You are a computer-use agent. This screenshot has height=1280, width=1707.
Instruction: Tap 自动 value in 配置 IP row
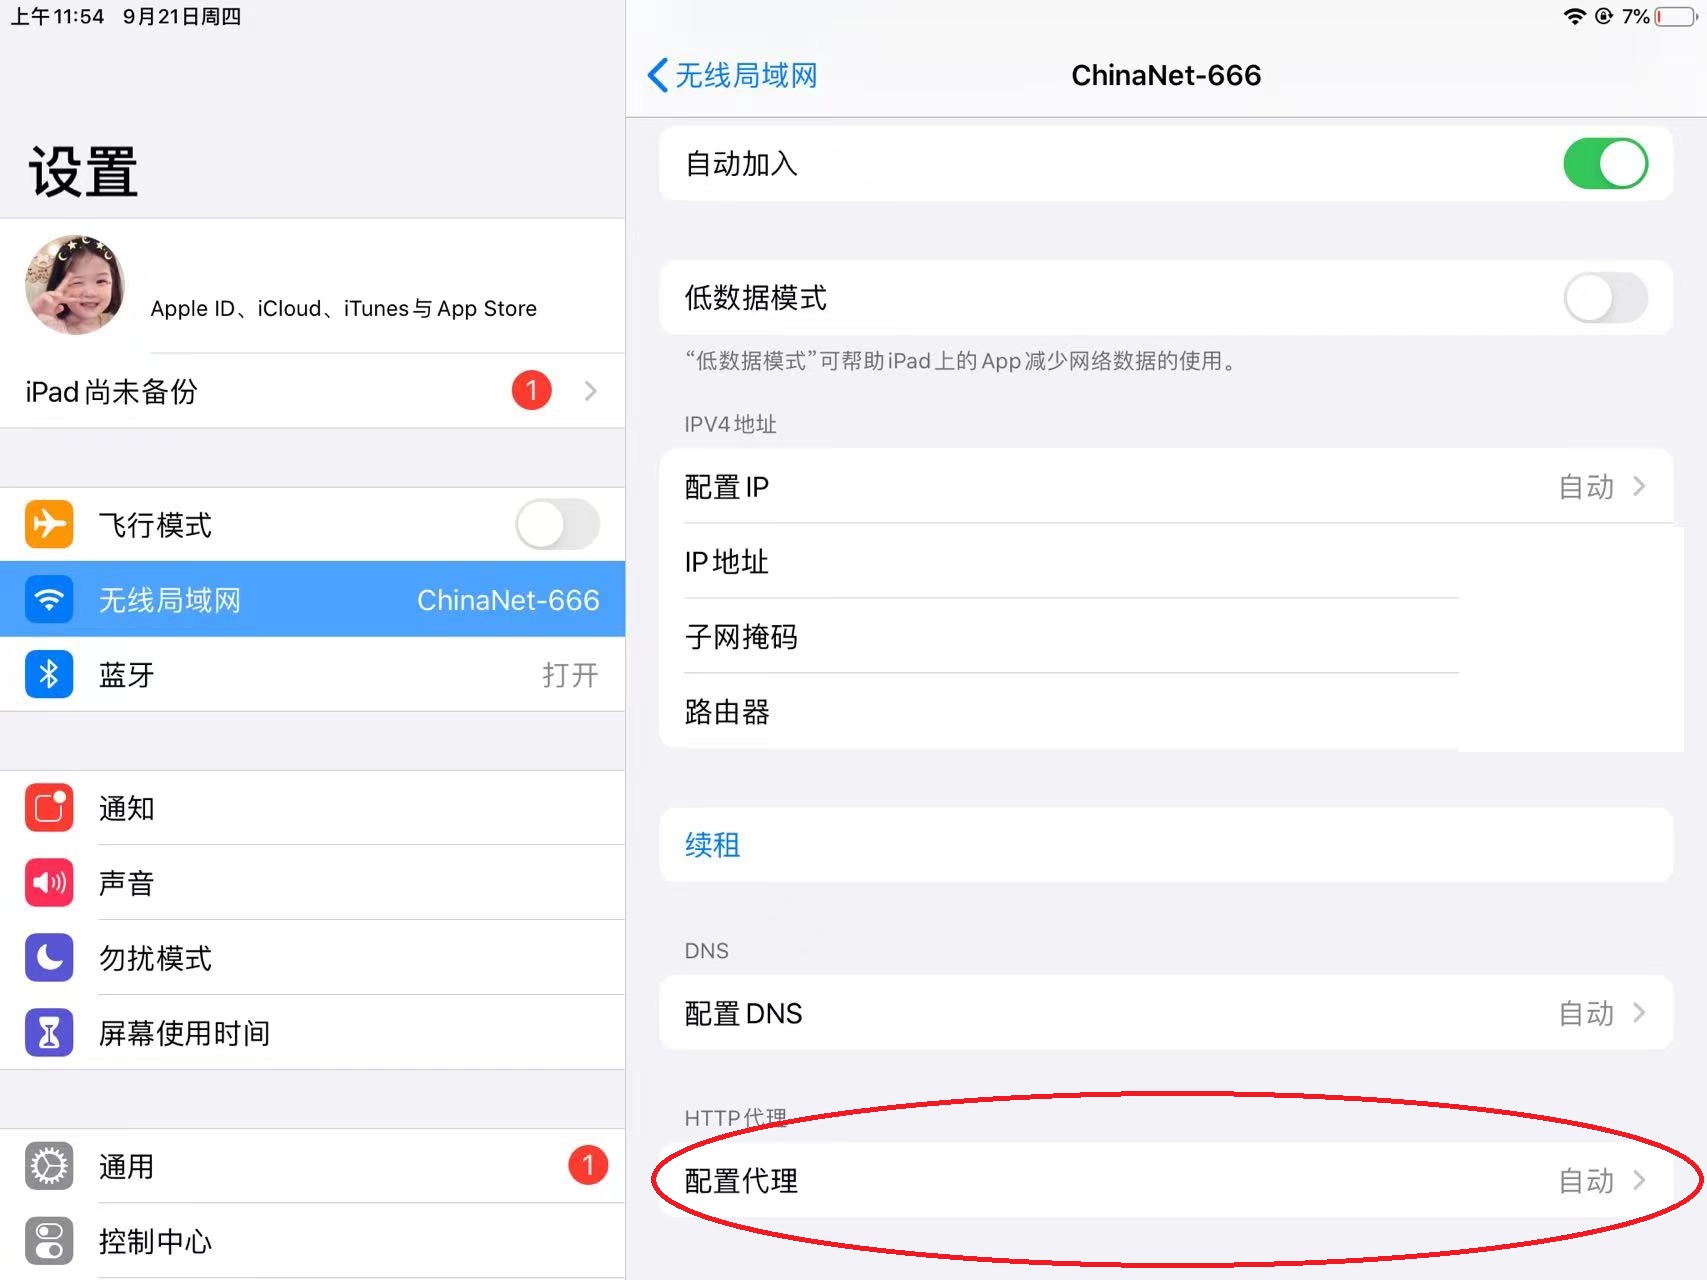[1587, 487]
